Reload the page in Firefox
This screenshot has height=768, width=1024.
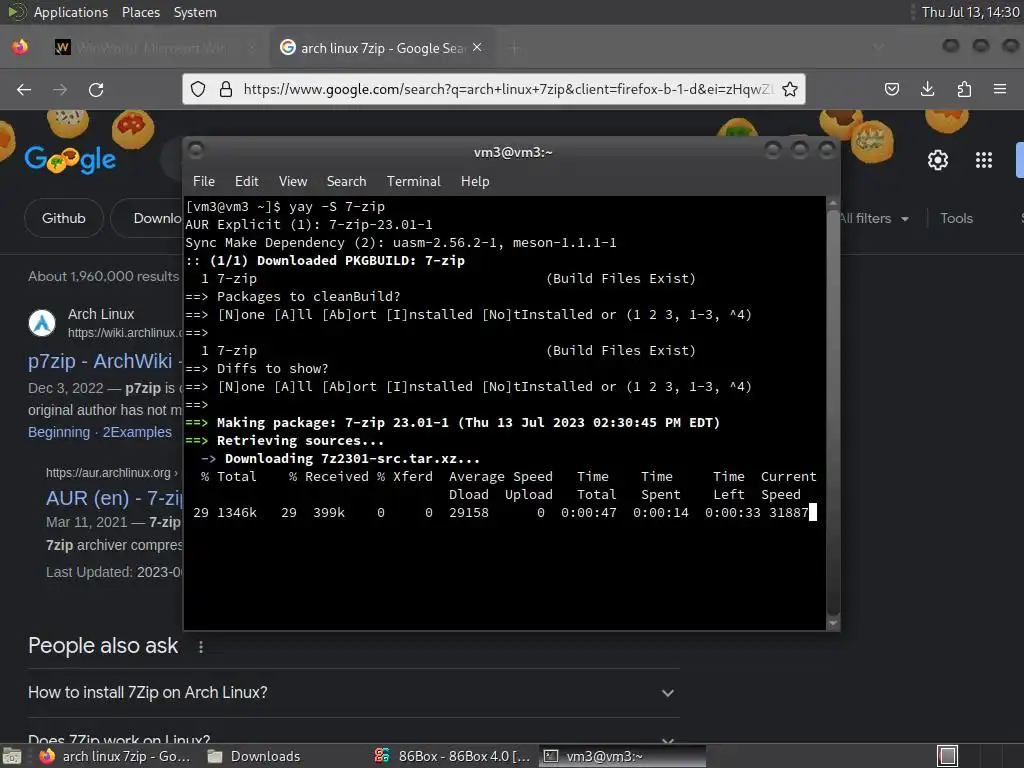[x=96, y=89]
